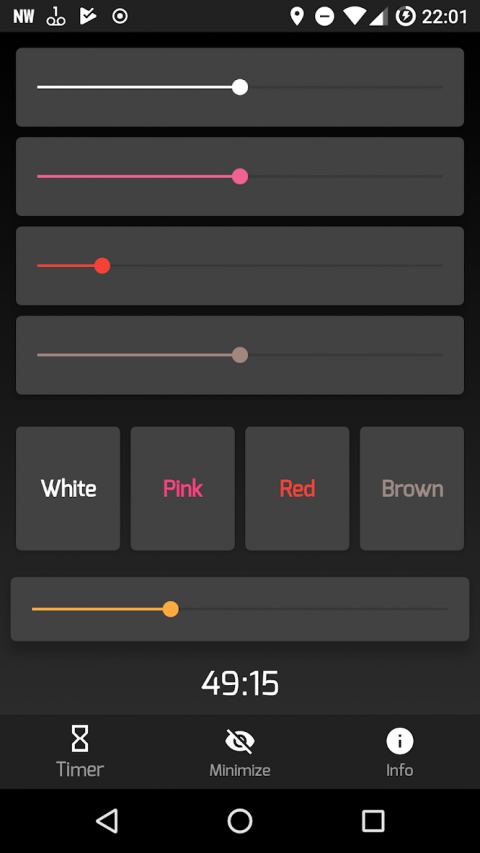
Task: Tap the do-not-disturb status icon
Action: click(x=324, y=16)
